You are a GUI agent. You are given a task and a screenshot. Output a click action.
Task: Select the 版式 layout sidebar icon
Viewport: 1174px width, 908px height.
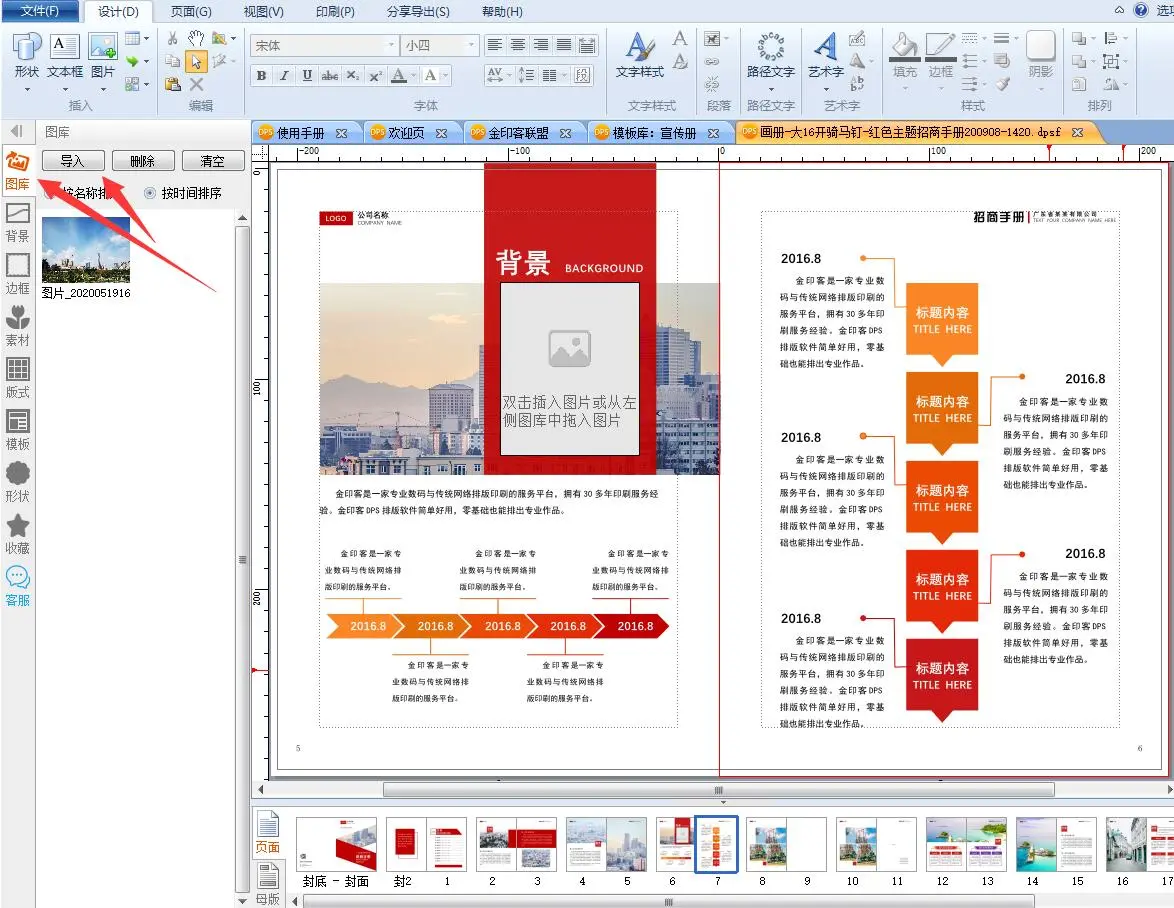18,378
